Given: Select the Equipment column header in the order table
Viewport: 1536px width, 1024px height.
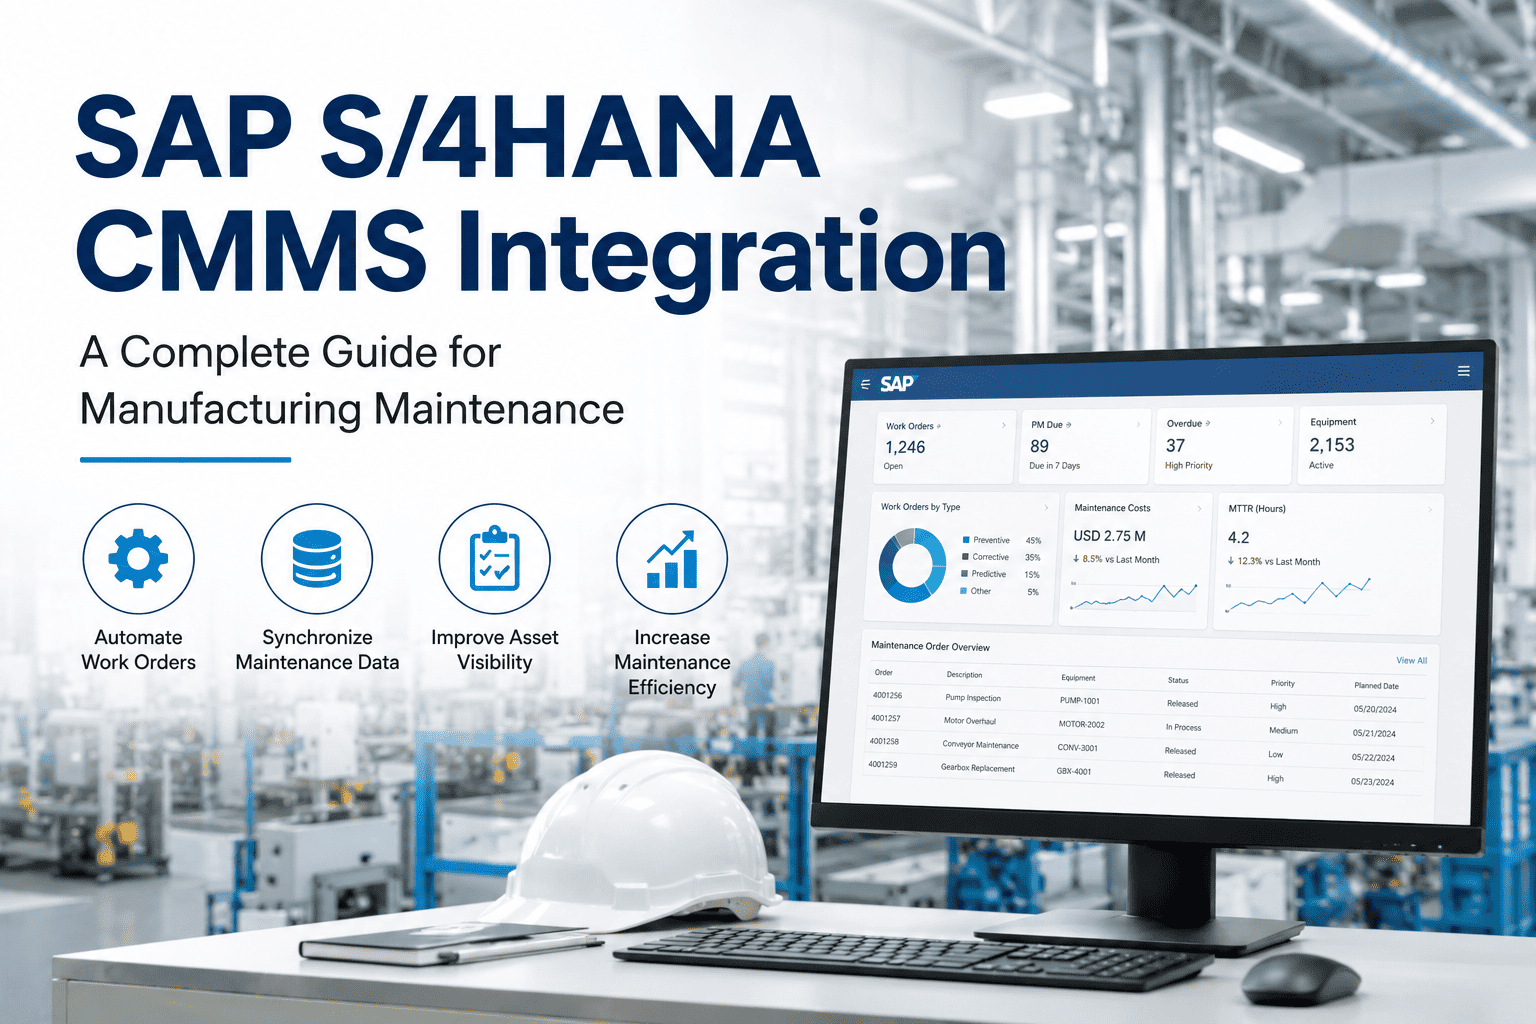Looking at the screenshot, I should (x=1078, y=677).
